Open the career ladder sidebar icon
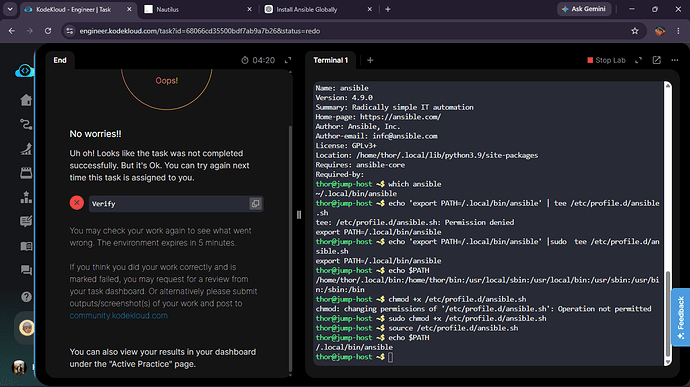Viewport: 690px width, 387px height. coord(26,149)
